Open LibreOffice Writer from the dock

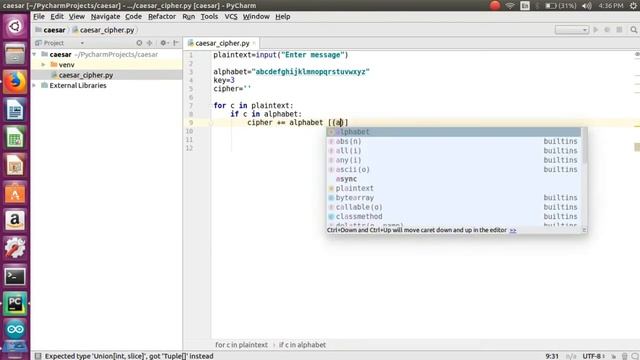pyautogui.click(x=15, y=109)
